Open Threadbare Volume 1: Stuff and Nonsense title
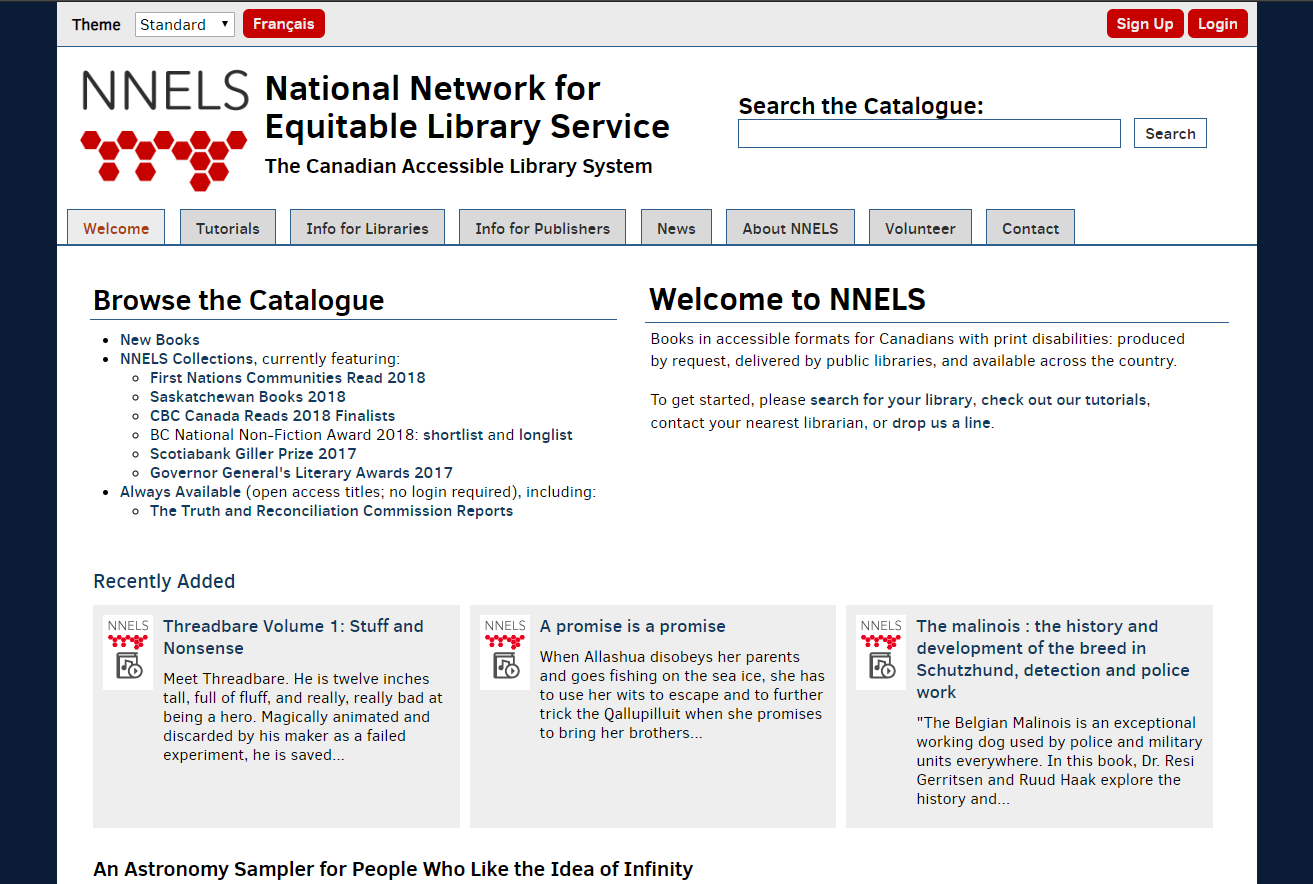 [293, 637]
